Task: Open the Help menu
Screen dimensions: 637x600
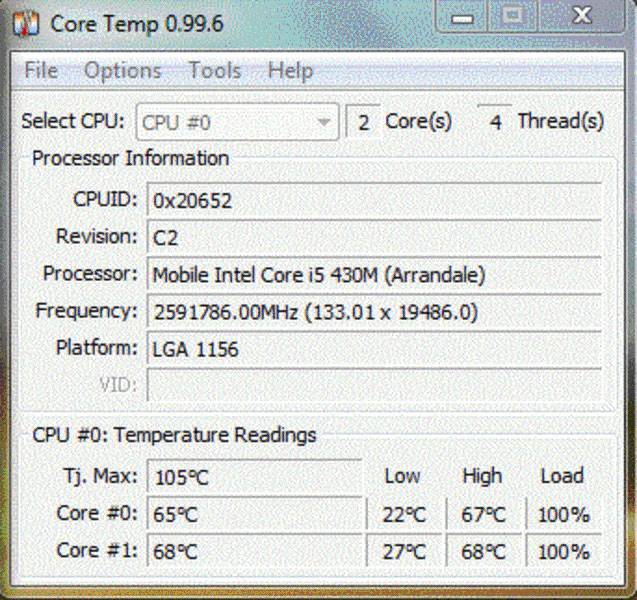Action: coord(290,71)
